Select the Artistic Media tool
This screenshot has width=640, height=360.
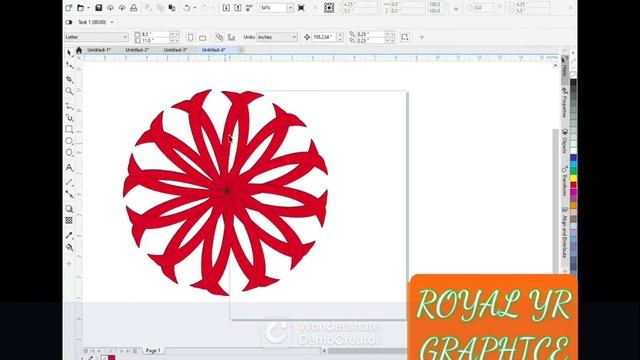tap(69, 118)
